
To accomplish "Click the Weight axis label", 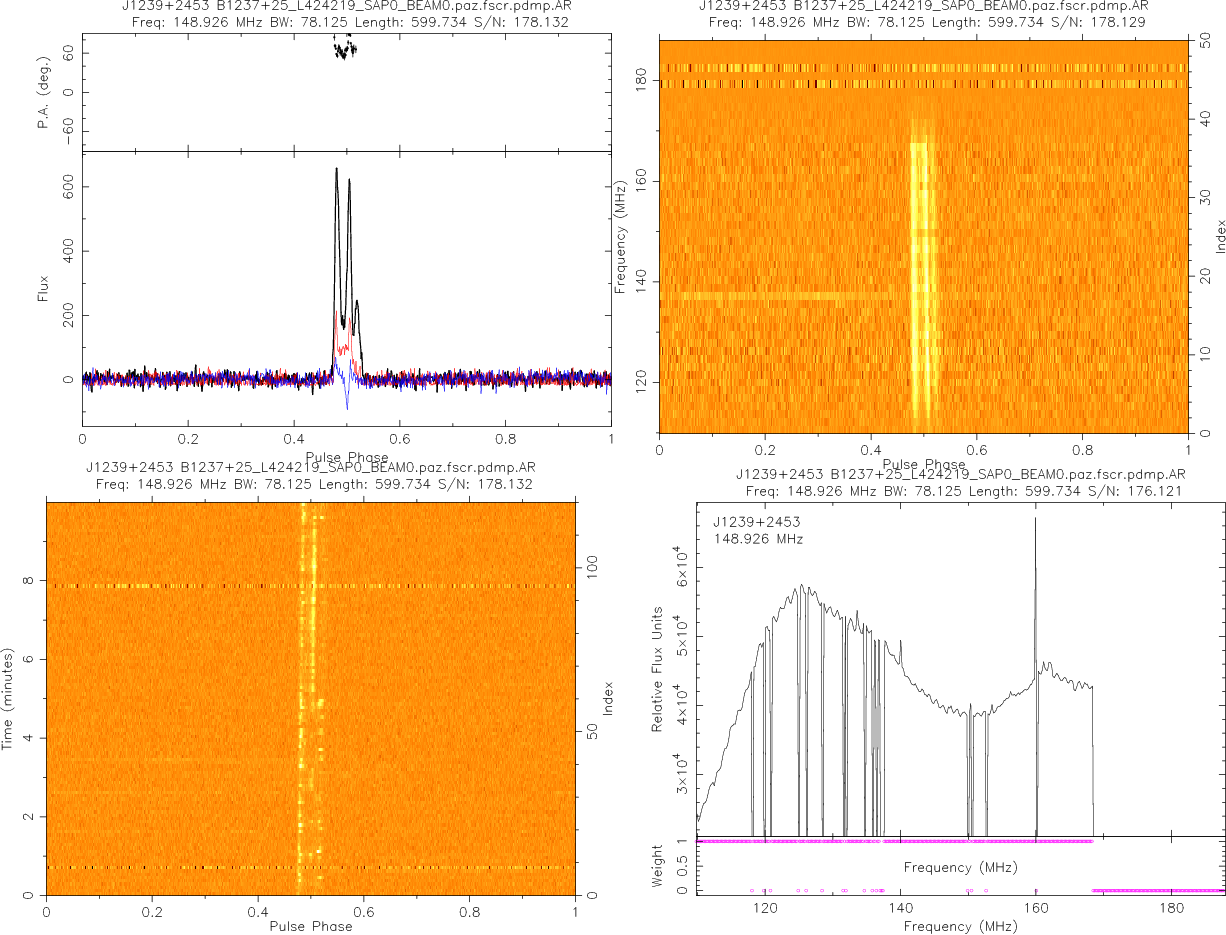I will (x=658, y=865).
